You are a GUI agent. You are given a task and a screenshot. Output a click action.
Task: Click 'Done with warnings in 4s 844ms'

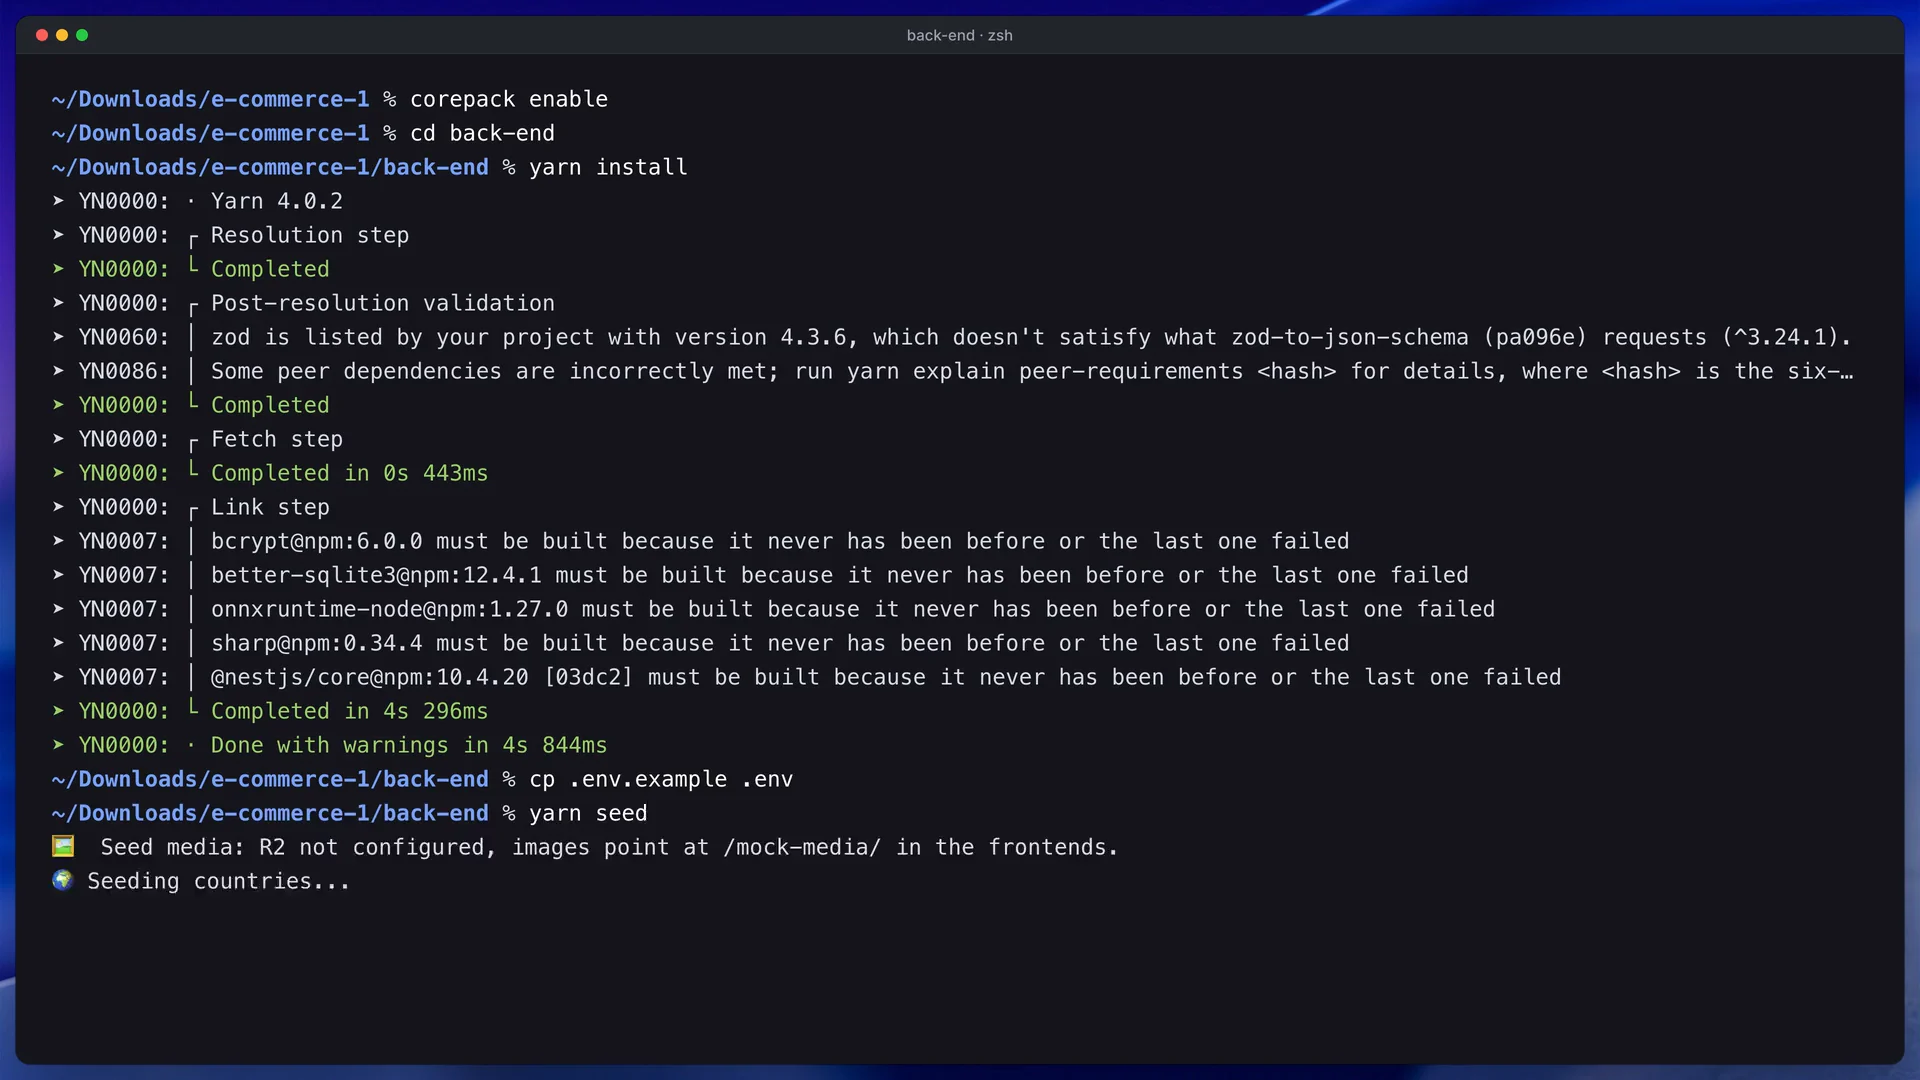409,745
